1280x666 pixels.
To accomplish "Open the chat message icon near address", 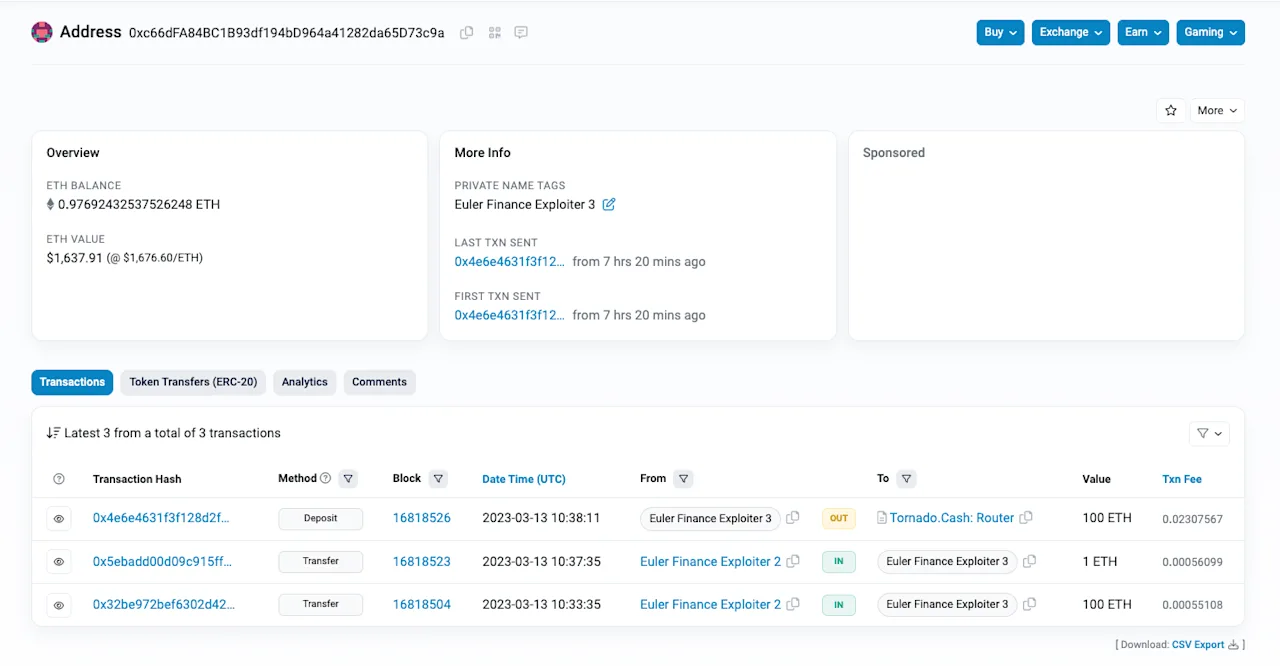I will (521, 33).
